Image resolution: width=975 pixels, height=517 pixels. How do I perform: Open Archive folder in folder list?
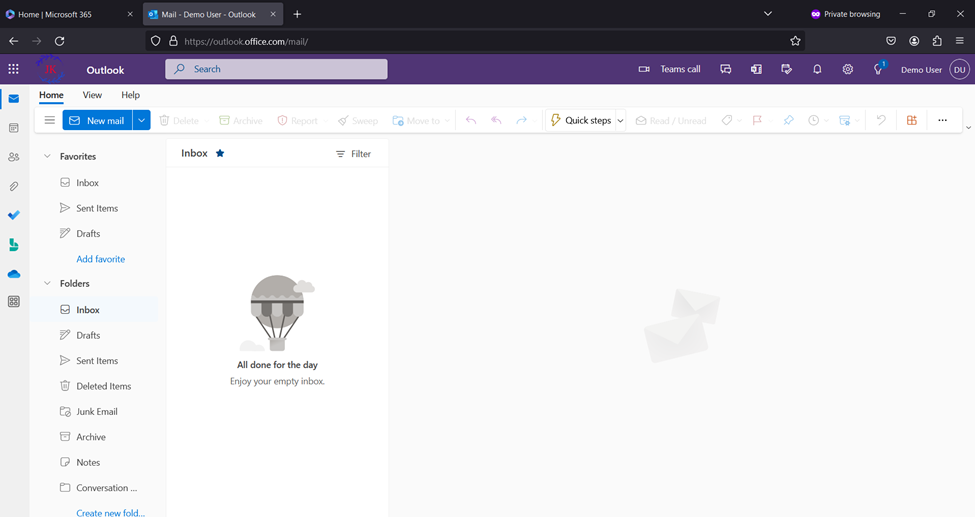[x=83, y=437]
